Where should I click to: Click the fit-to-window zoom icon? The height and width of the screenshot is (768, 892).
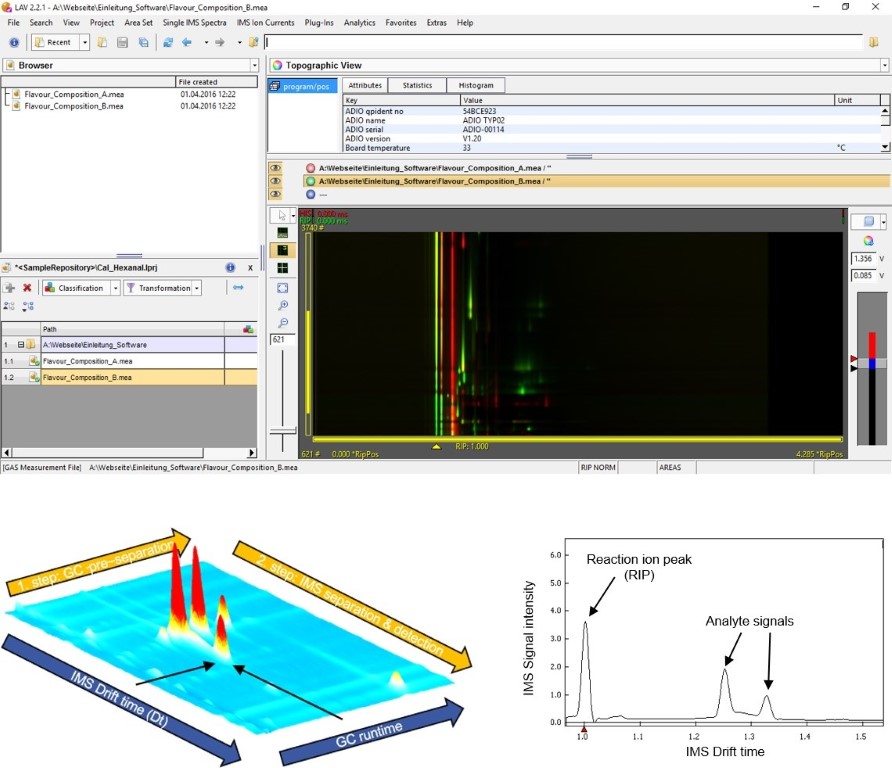pyautogui.click(x=282, y=288)
